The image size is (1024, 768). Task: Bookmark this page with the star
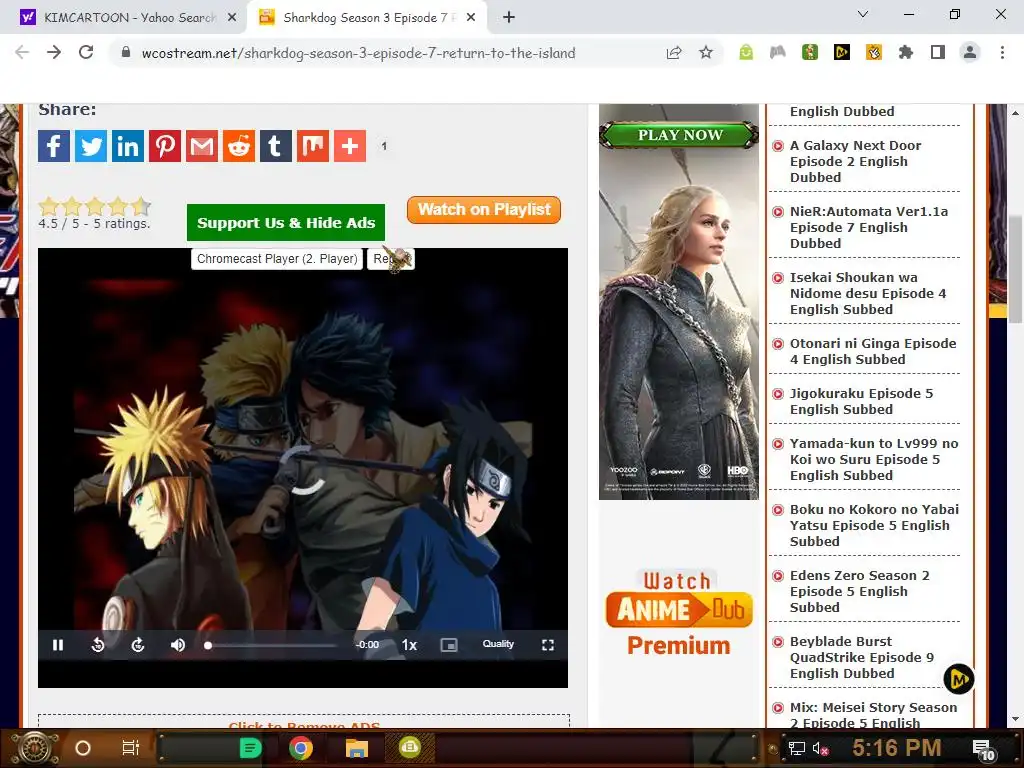click(706, 53)
